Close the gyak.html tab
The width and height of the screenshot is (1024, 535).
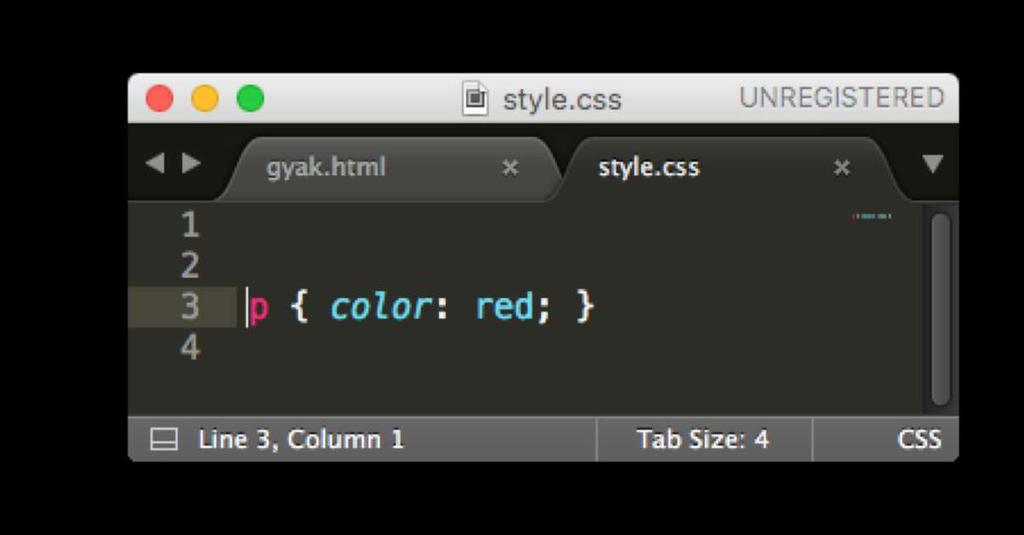[510, 168]
